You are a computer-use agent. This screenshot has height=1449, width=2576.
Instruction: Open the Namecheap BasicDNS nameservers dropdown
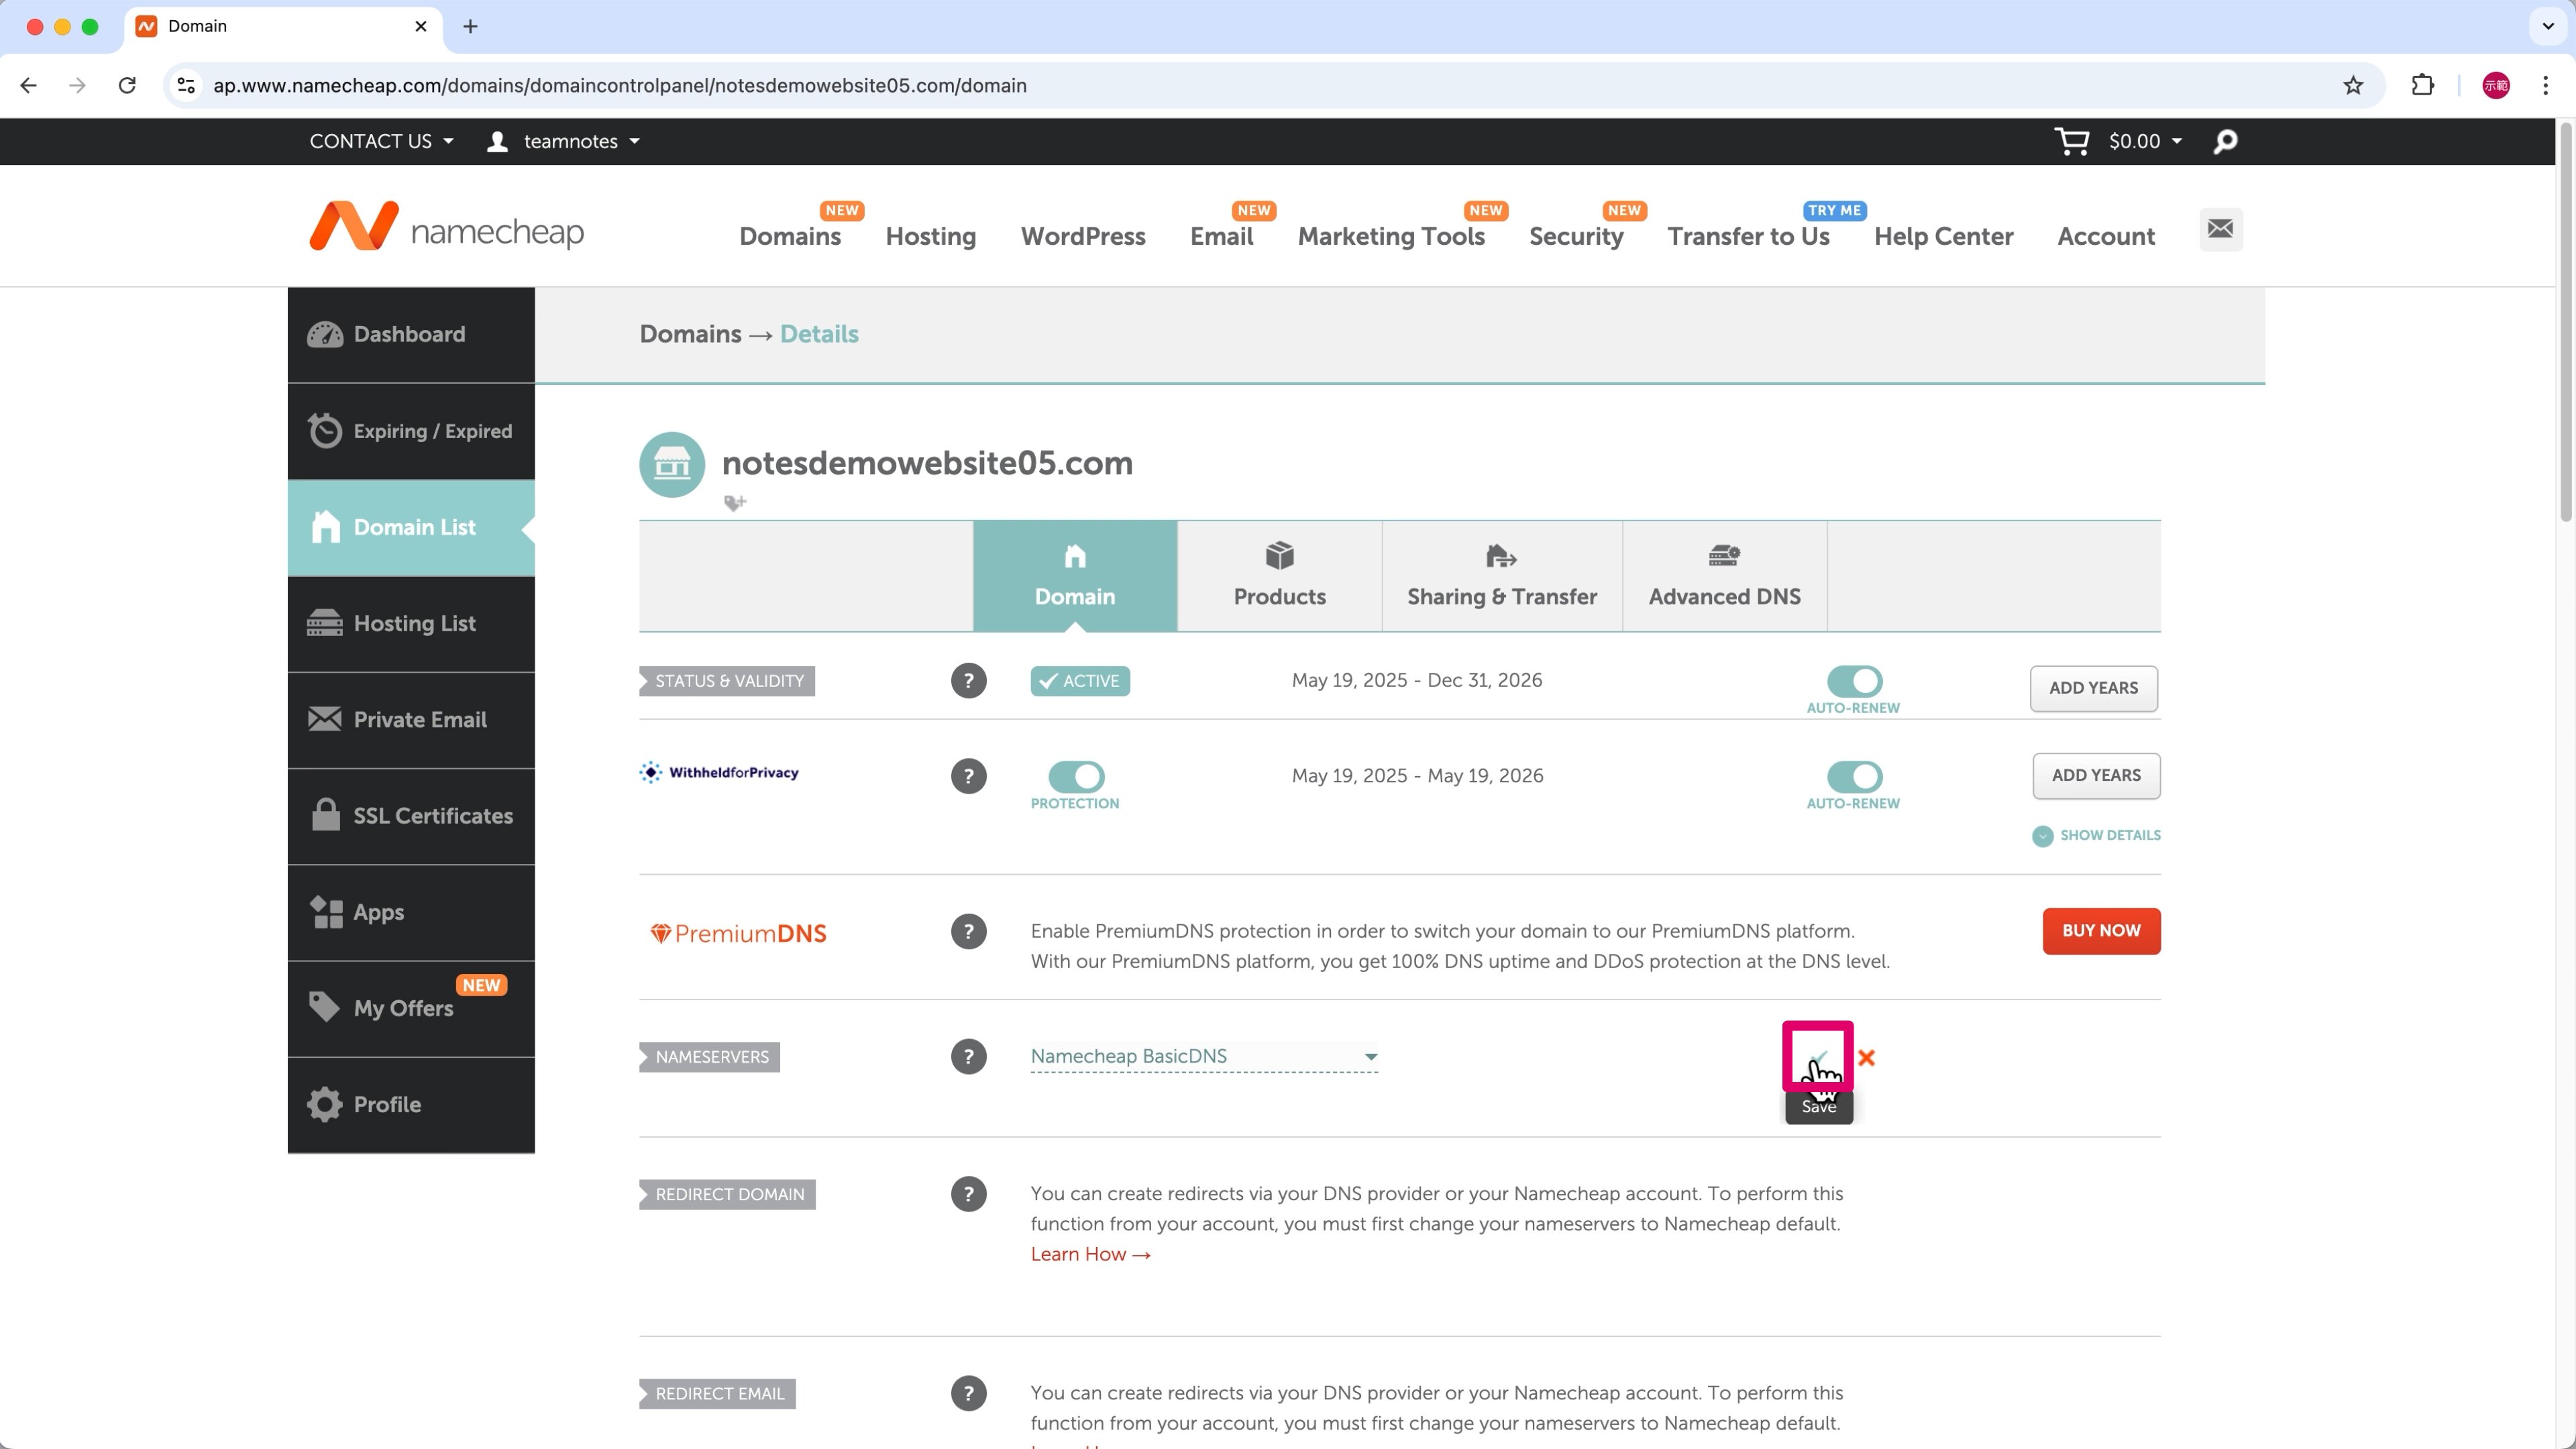[x=1204, y=1056]
